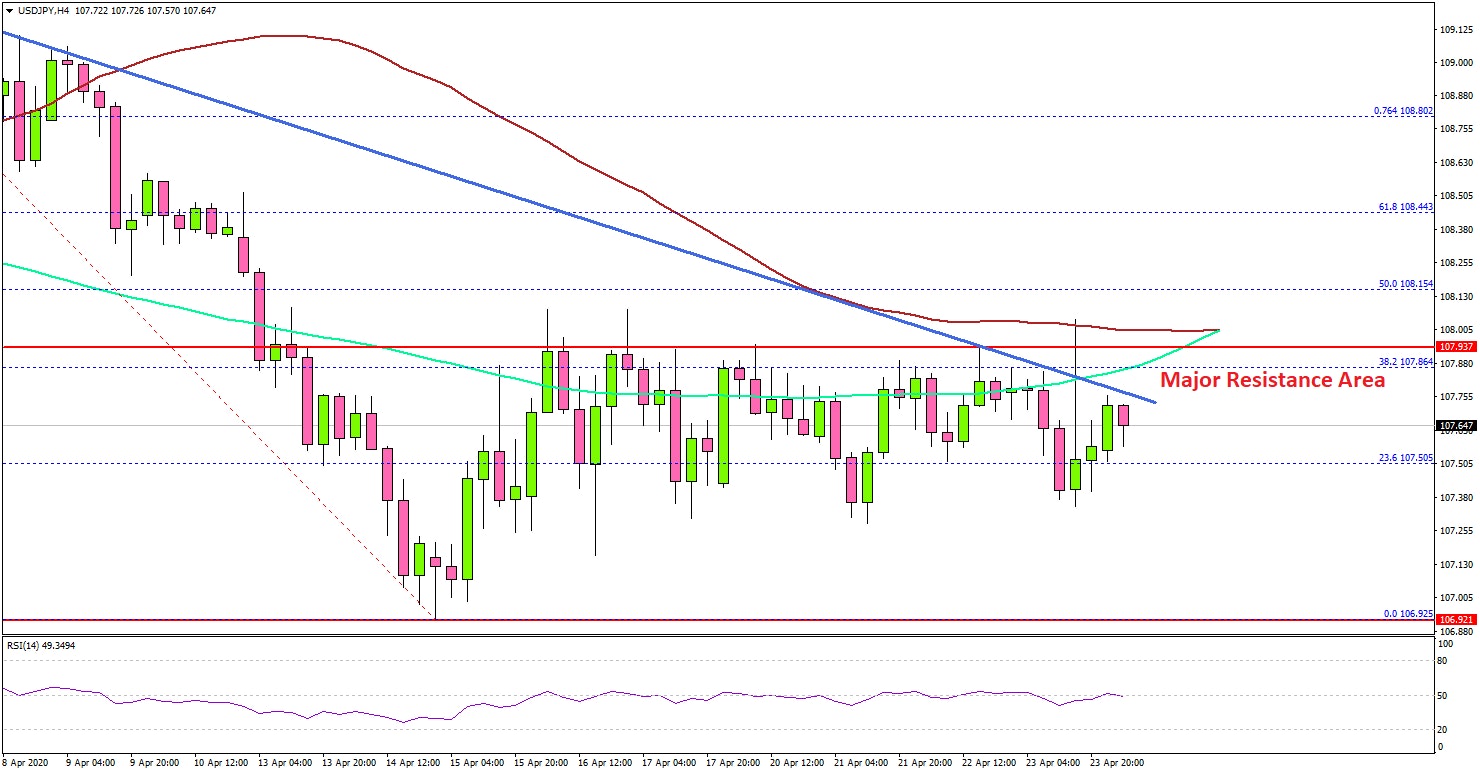Click where green and dark red averages meet
The image size is (1480, 774).
tap(1217, 329)
